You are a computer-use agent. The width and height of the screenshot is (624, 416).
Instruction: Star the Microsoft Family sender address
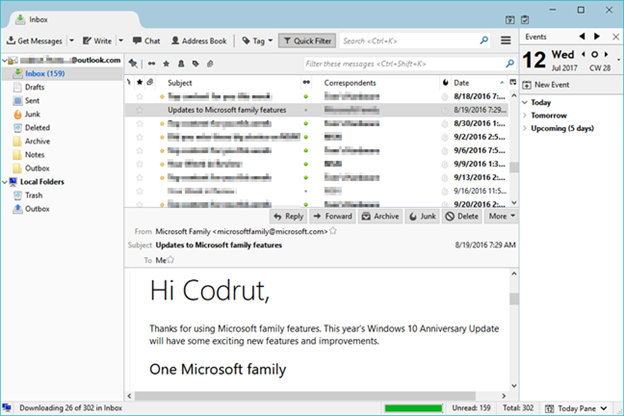point(333,231)
